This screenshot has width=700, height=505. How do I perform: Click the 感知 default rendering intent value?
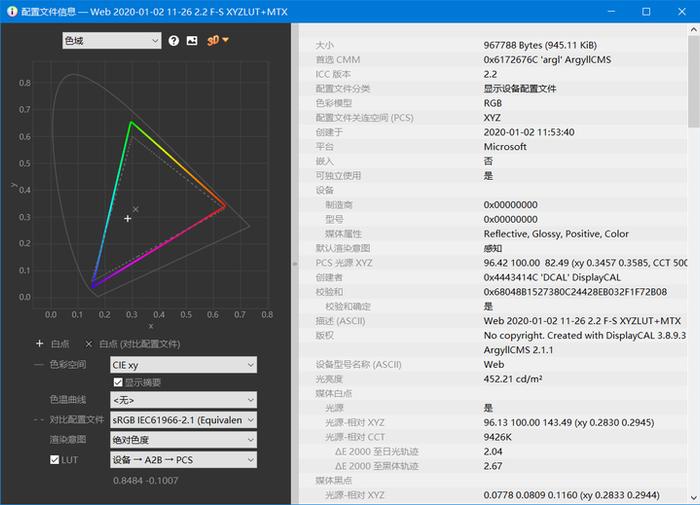493,248
